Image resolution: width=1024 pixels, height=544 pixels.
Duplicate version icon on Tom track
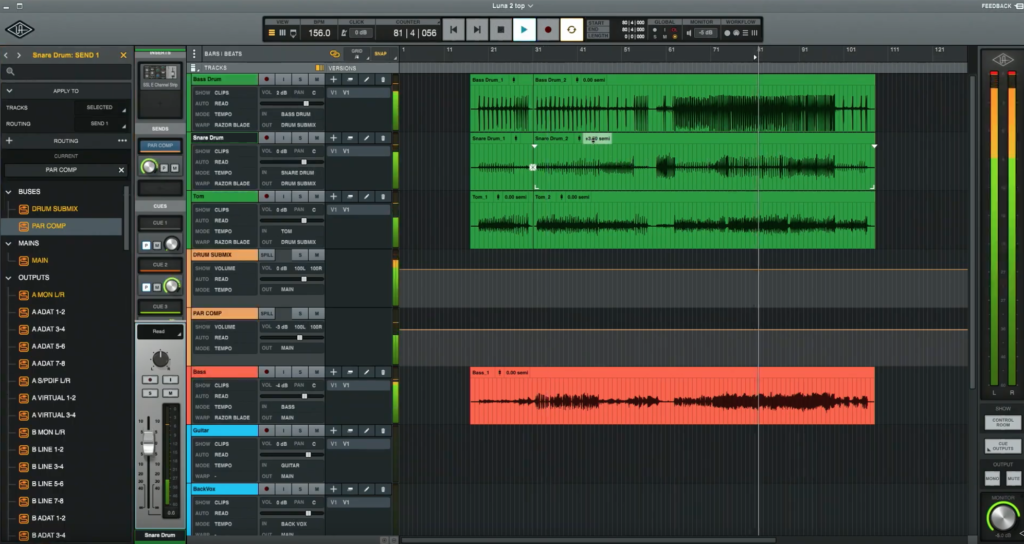pyautogui.click(x=350, y=197)
